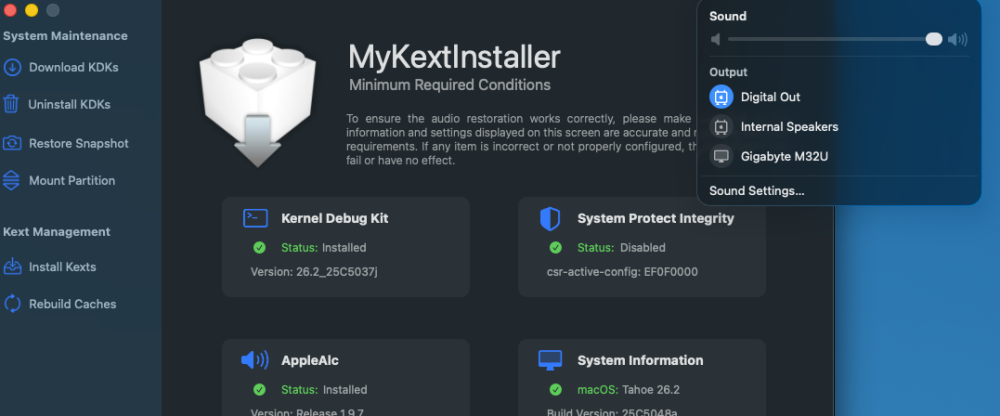Viewport: 1000px width, 416px height.
Task: Click Status: Installed under AppleAlc
Action: tap(324, 389)
